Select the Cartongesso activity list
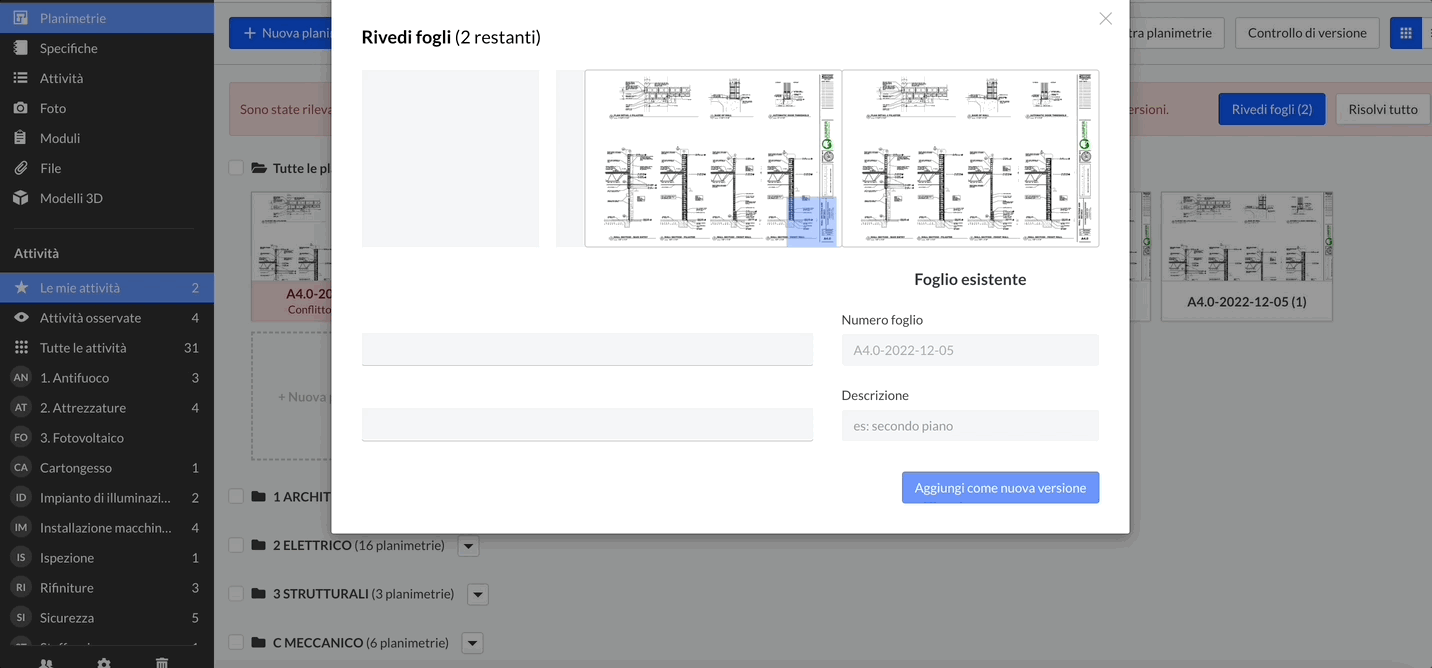Image resolution: width=1432 pixels, height=668 pixels. click(76, 468)
